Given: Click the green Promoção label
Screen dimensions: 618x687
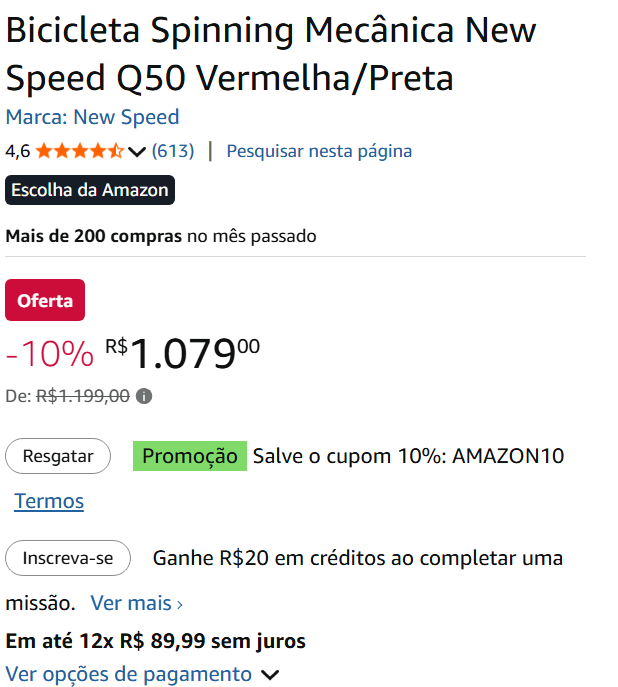Looking at the screenshot, I should (x=190, y=456).
